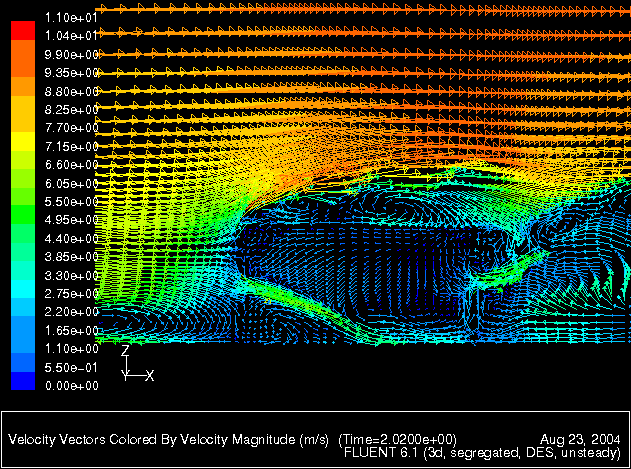Click the 2.20e+00 legend label

(72, 312)
